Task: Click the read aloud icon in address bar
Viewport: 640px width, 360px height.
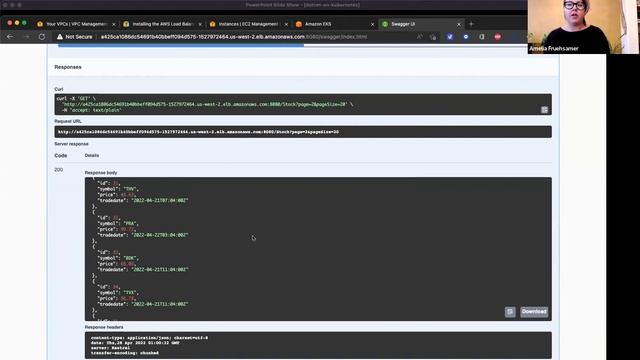Action: pyautogui.click(x=420, y=37)
